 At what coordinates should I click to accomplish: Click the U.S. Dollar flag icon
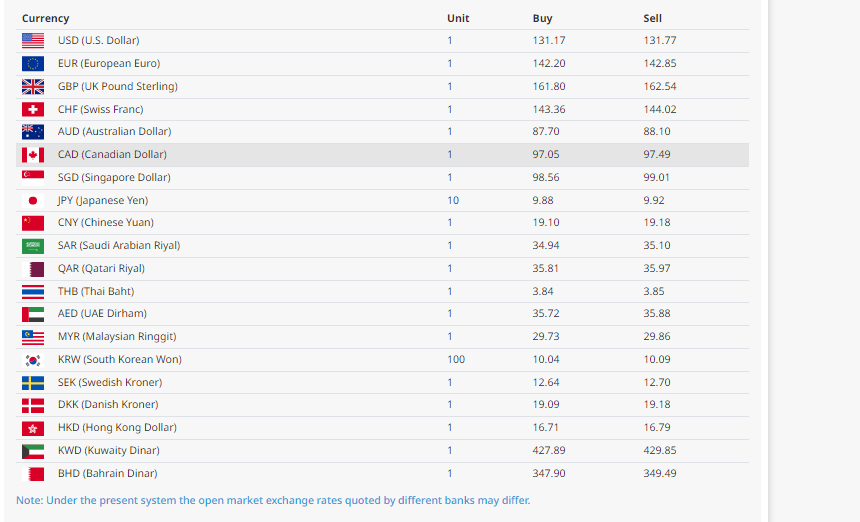tap(33, 40)
